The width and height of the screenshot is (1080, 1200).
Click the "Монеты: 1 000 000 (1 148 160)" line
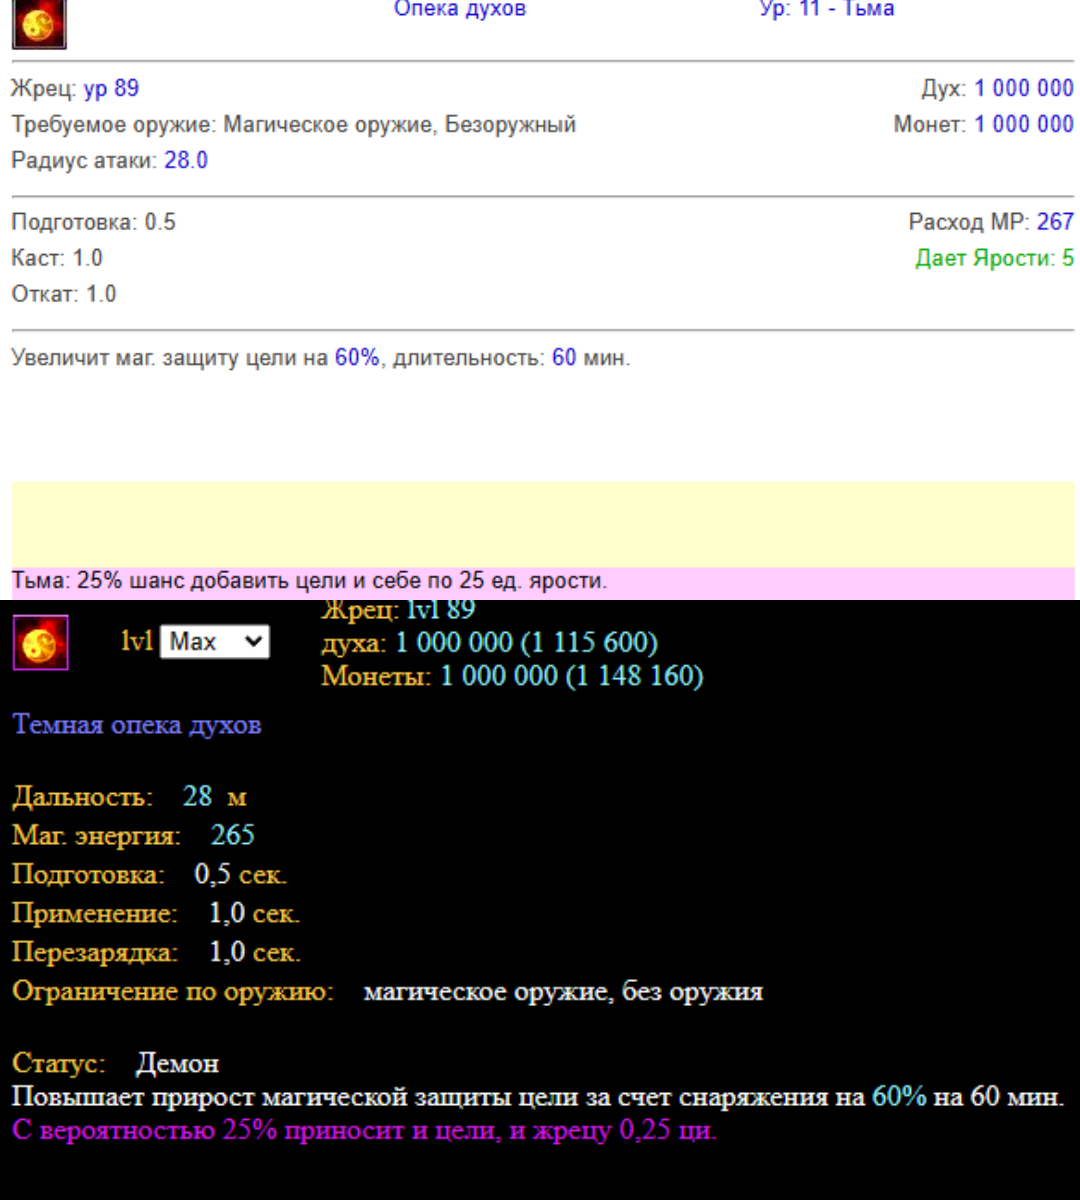tap(512, 677)
